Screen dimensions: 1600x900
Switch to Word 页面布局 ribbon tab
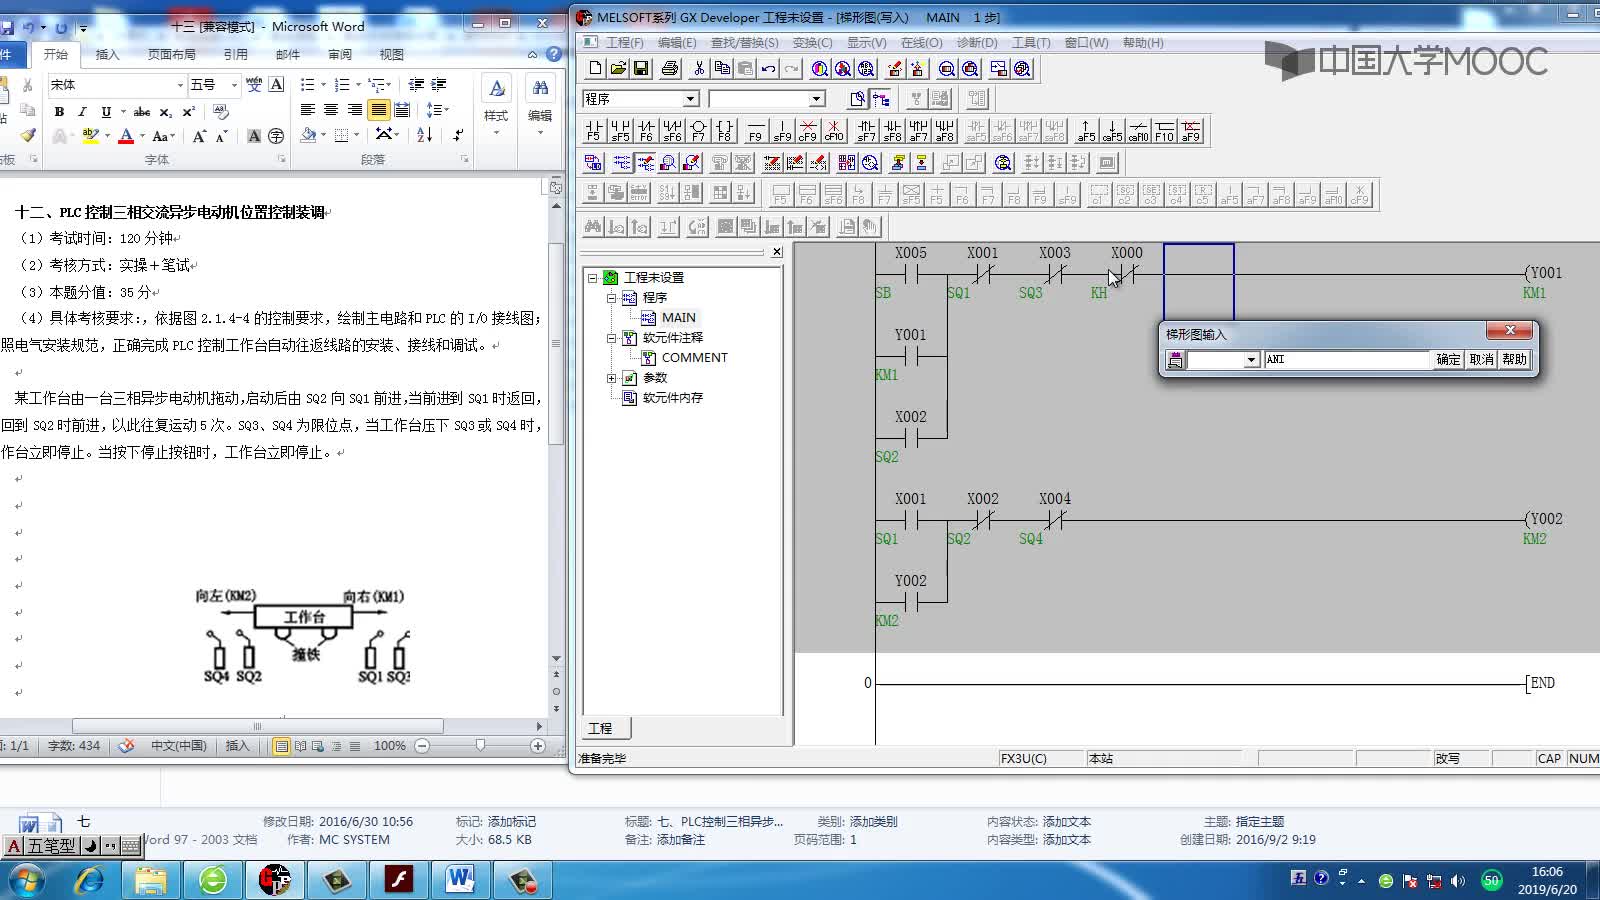pyautogui.click(x=172, y=54)
